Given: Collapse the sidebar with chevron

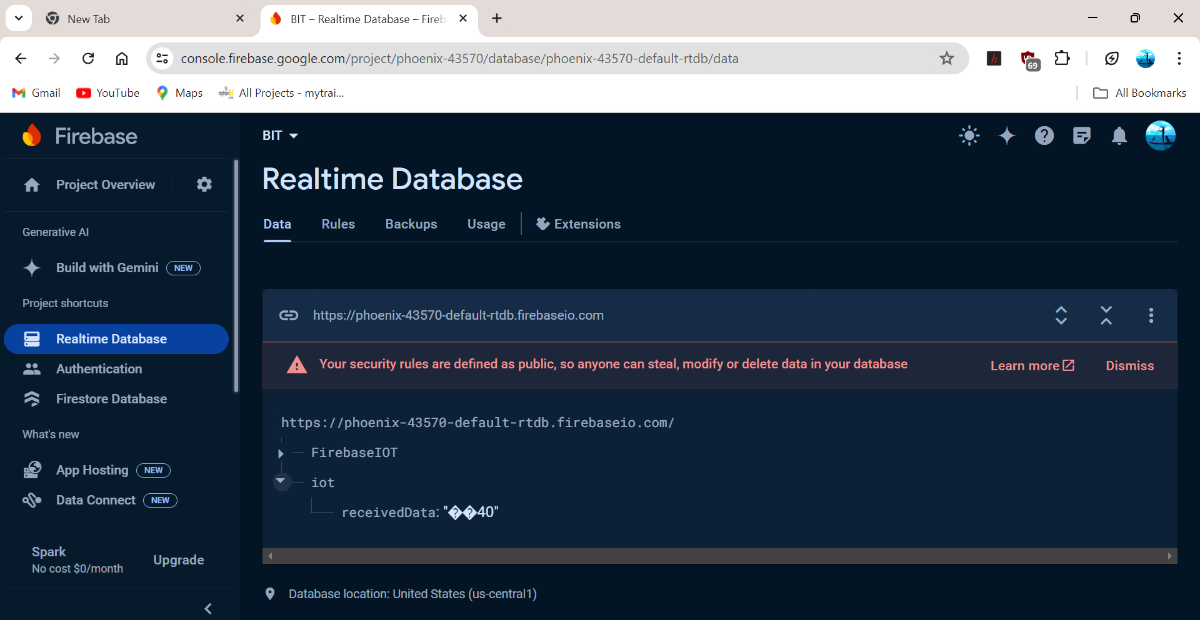Looking at the screenshot, I should coord(208,608).
